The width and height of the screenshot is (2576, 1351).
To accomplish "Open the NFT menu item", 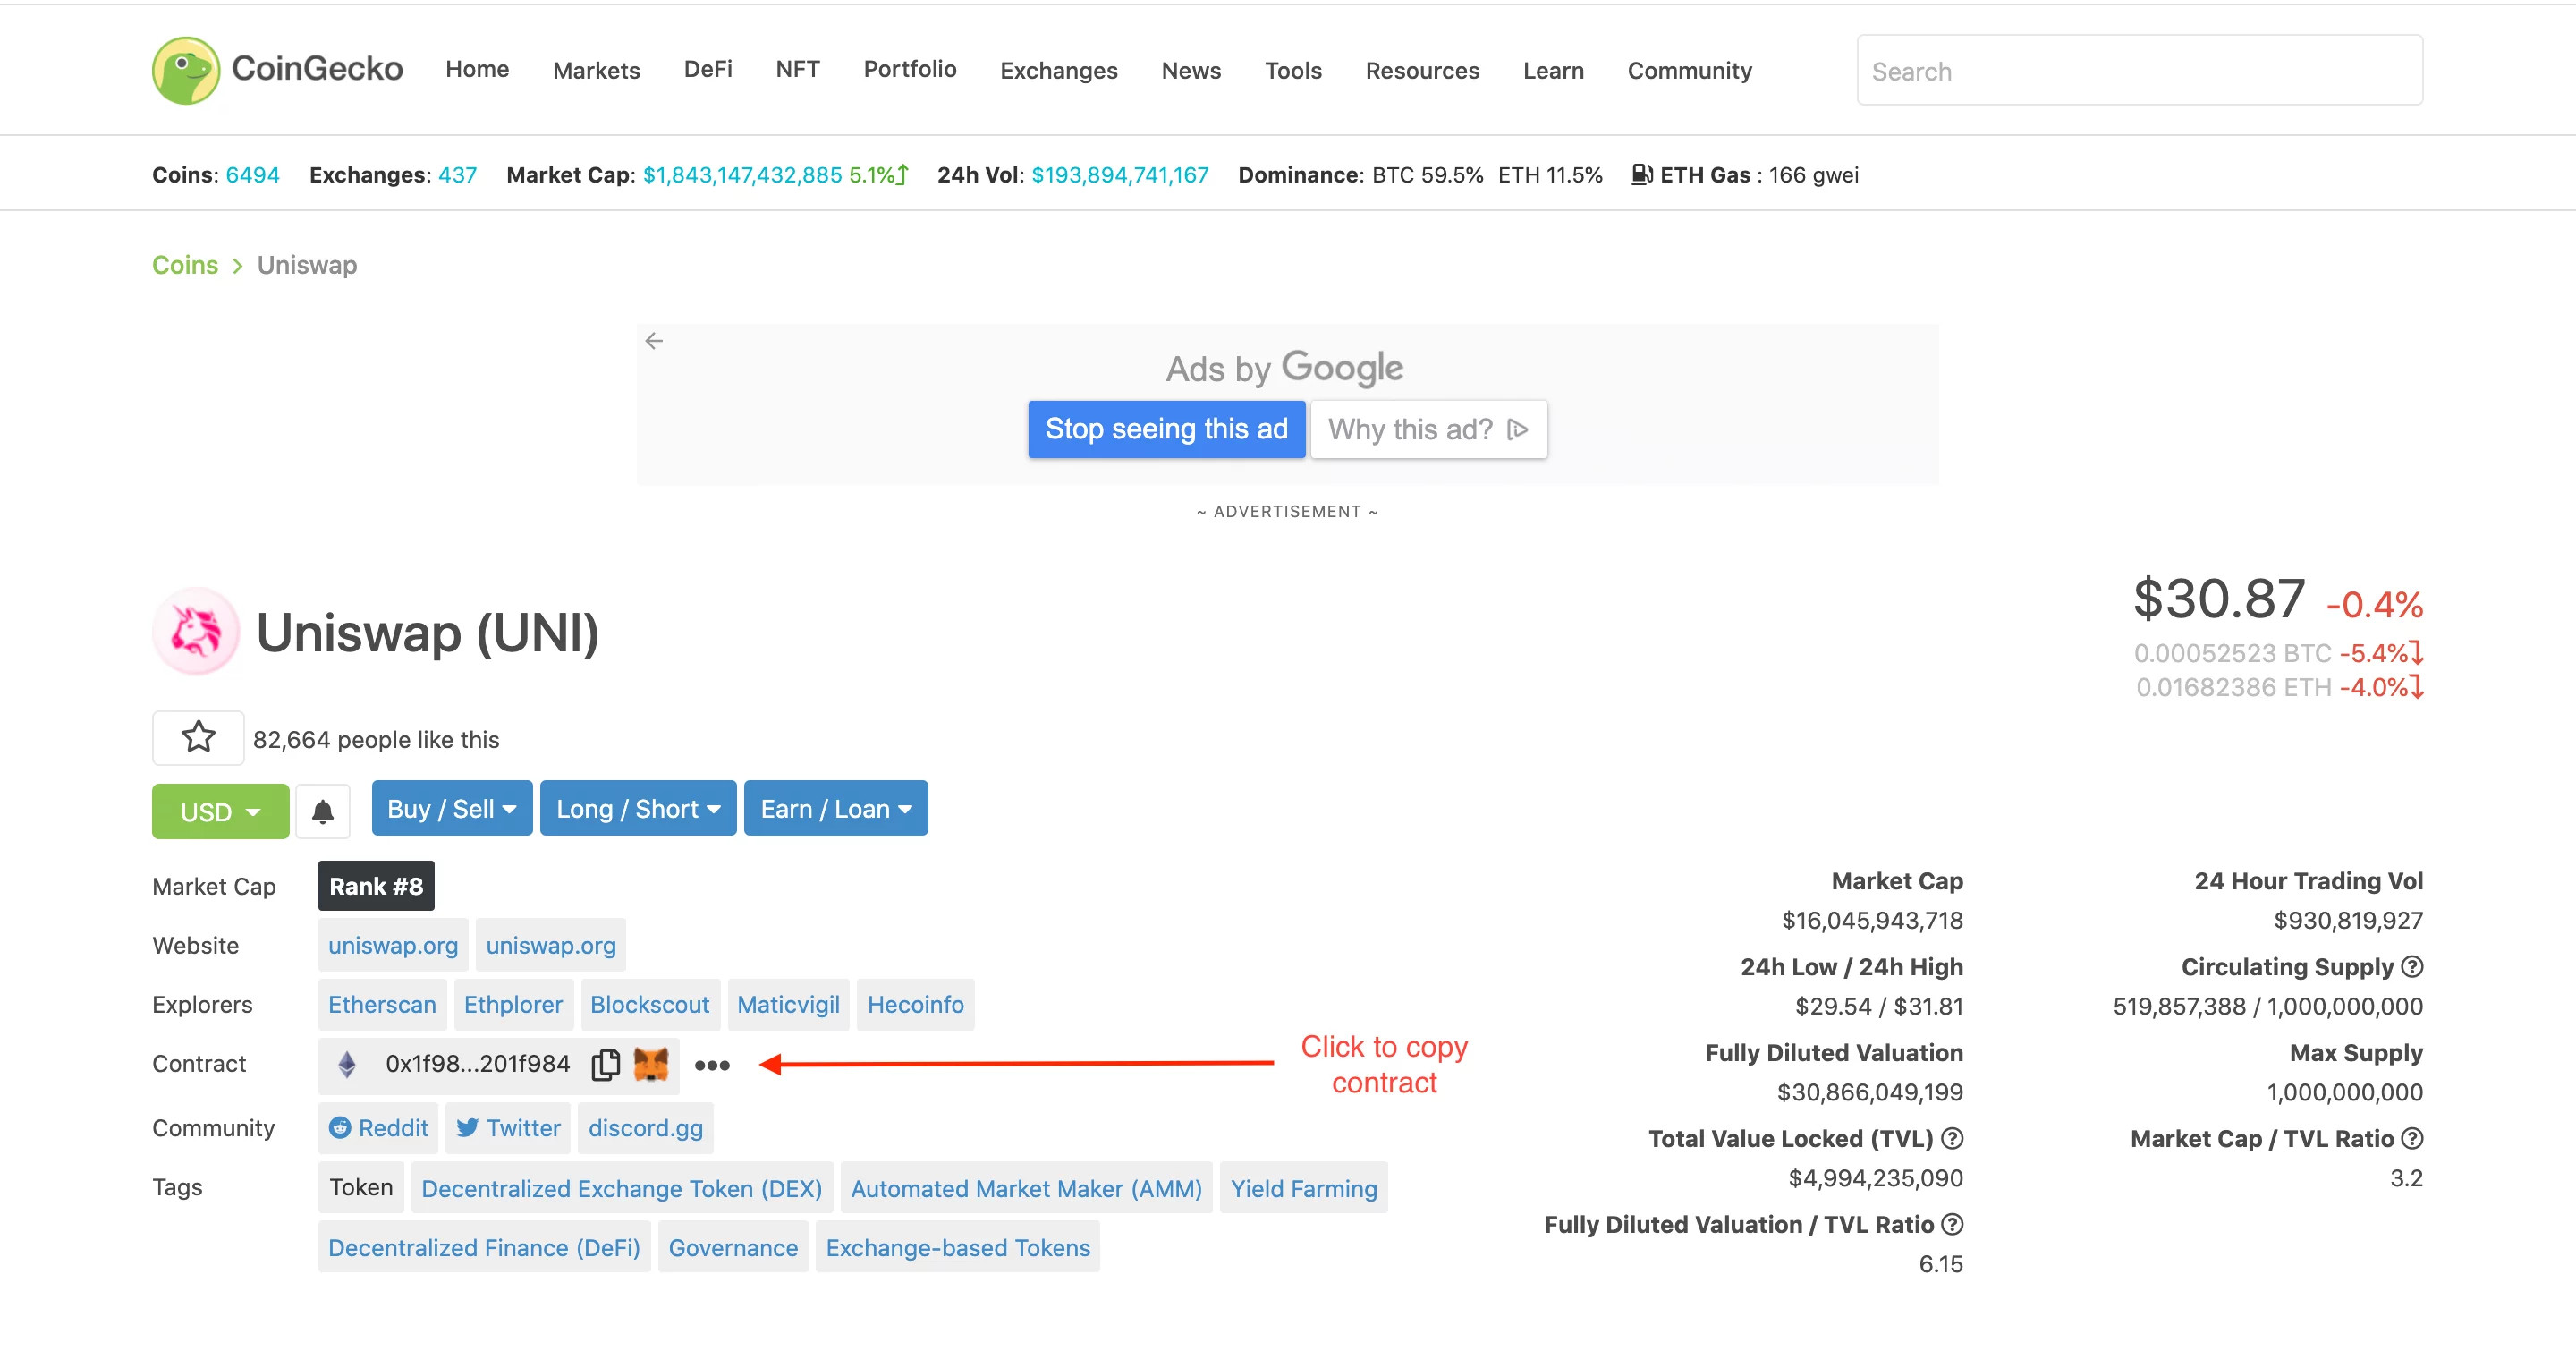I will pos(798,69).
